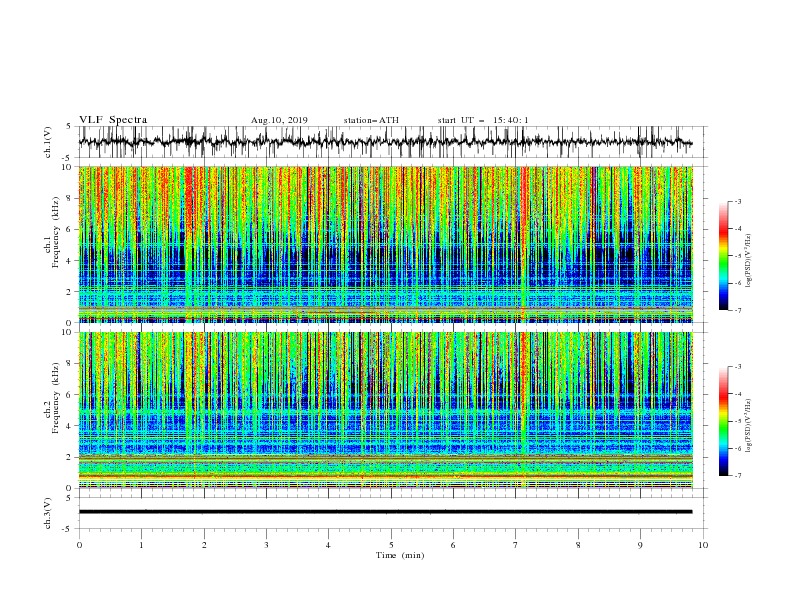Click the "VLF Spectra" plot title
This screenshot has height=612, width=792.
tap(113, 120)
